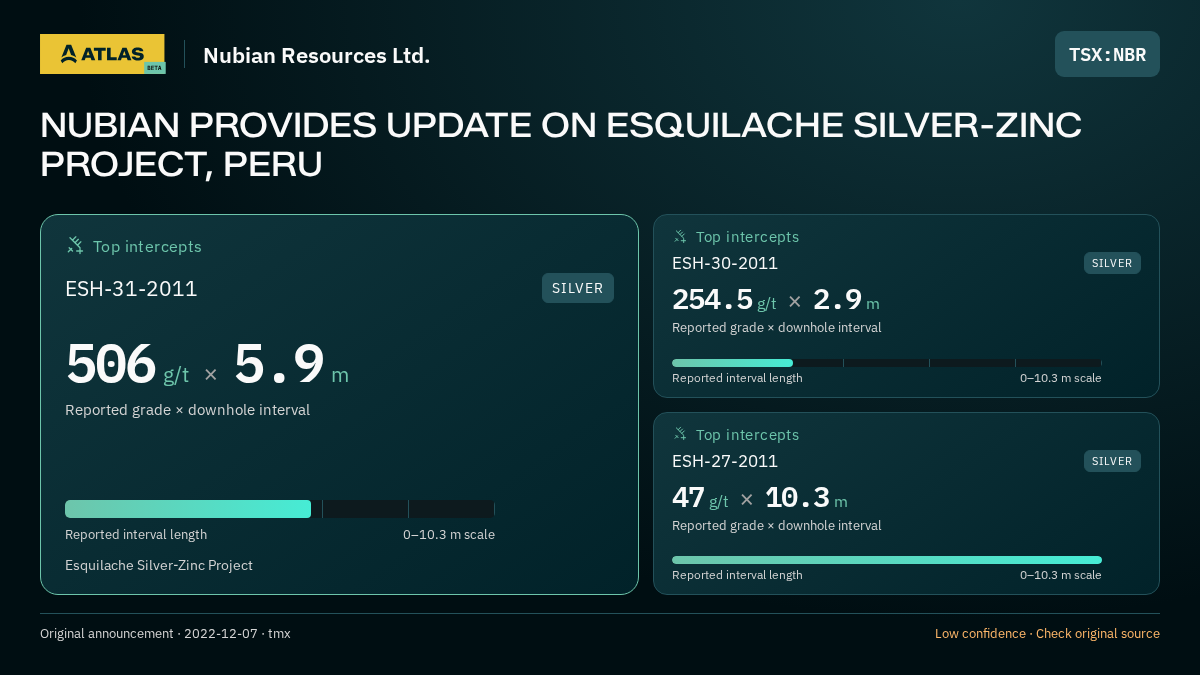Click 'Reported grade × downhole interval' under 254.5 g/t

[777, 328]
